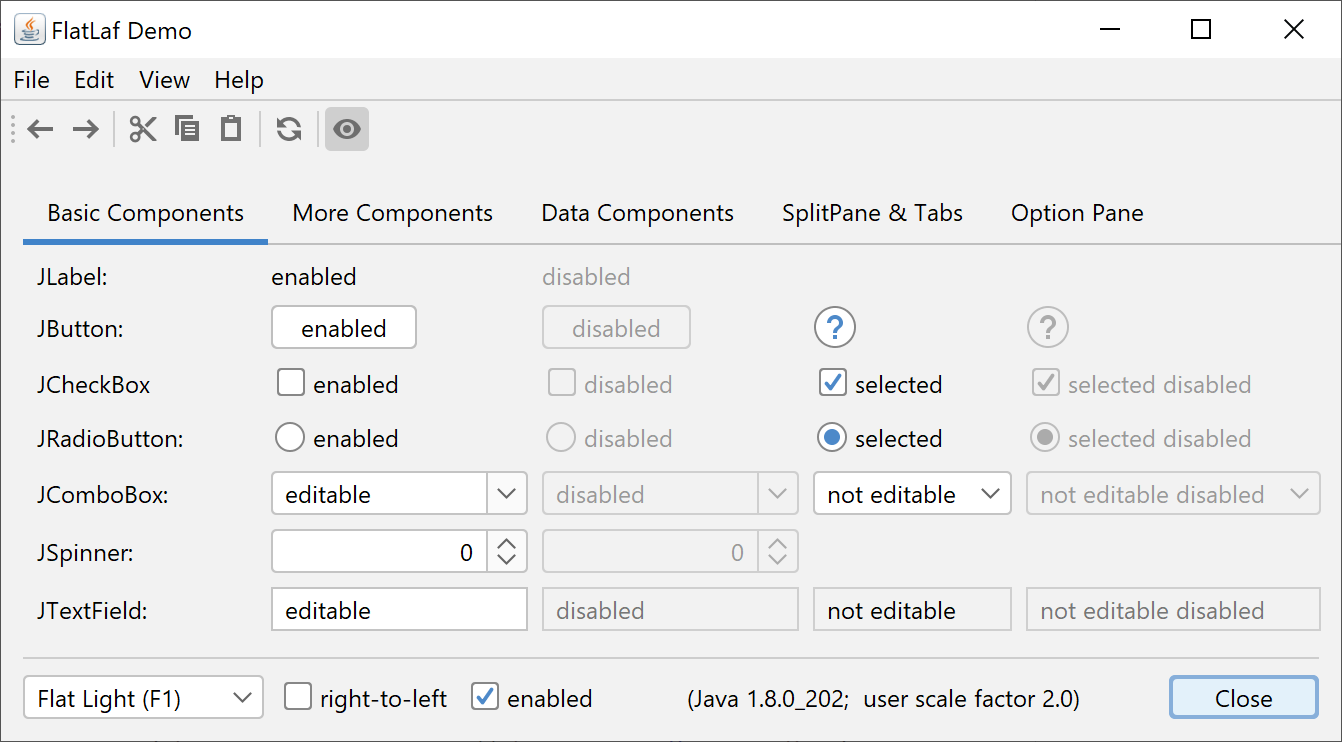Image resolution: width=1342 pixels, height=742 pixels.
Task: Click the editable JTextField input
Action: pyautogui.click(x=399, y=610)
